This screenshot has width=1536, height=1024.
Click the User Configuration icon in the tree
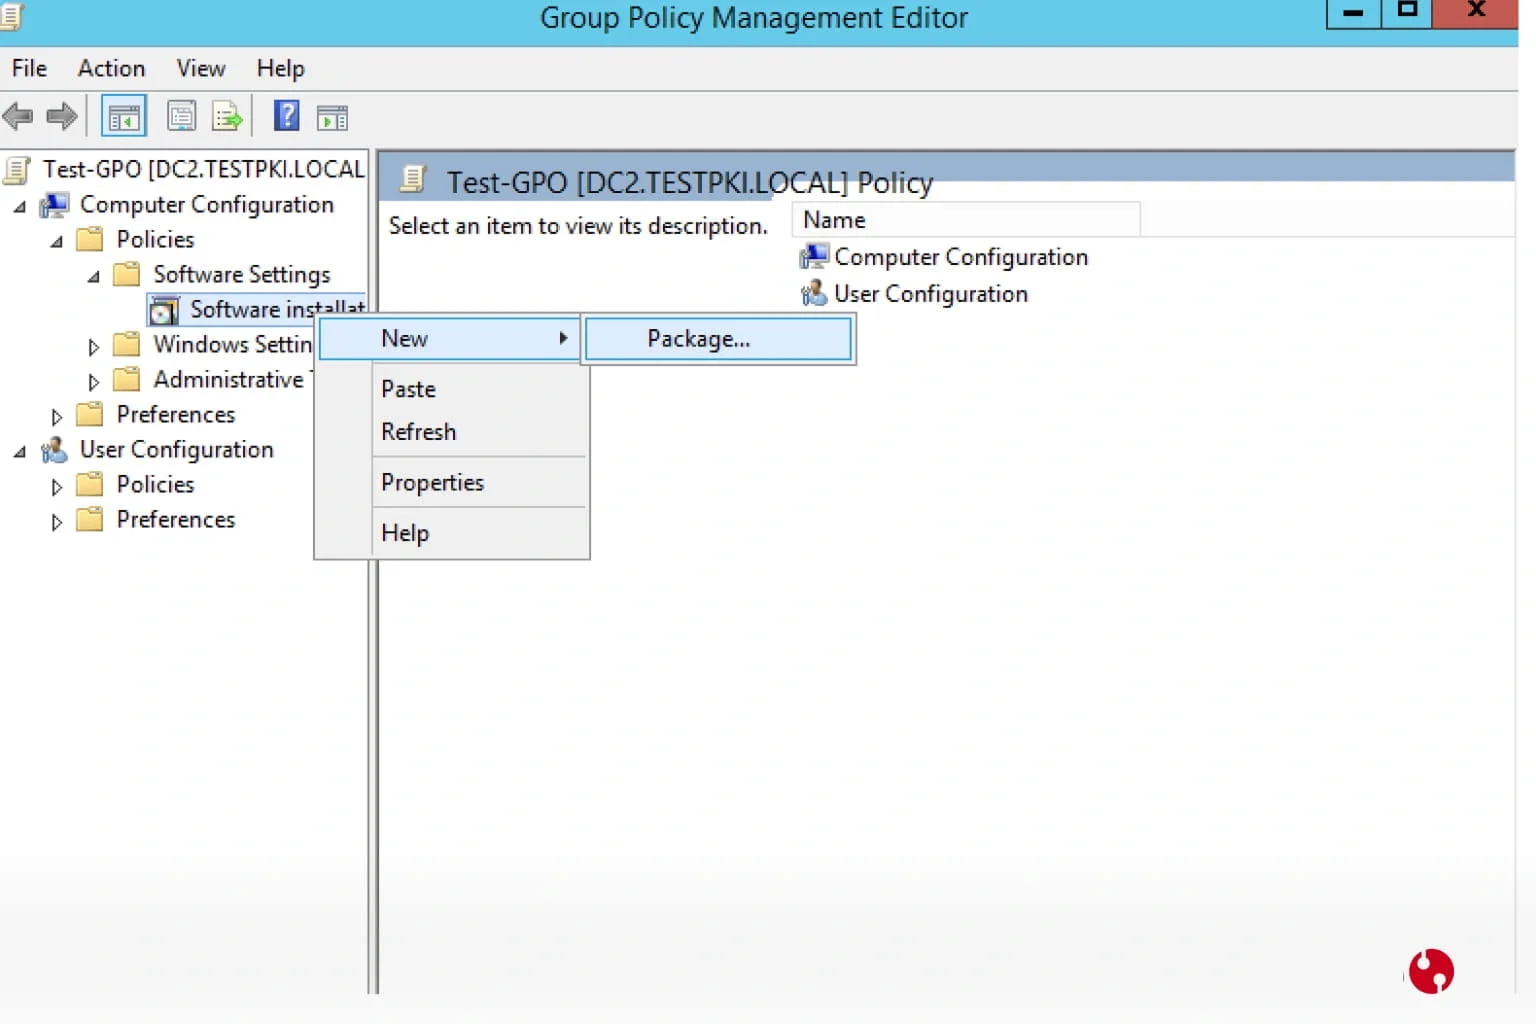click(x=54, y=450)
